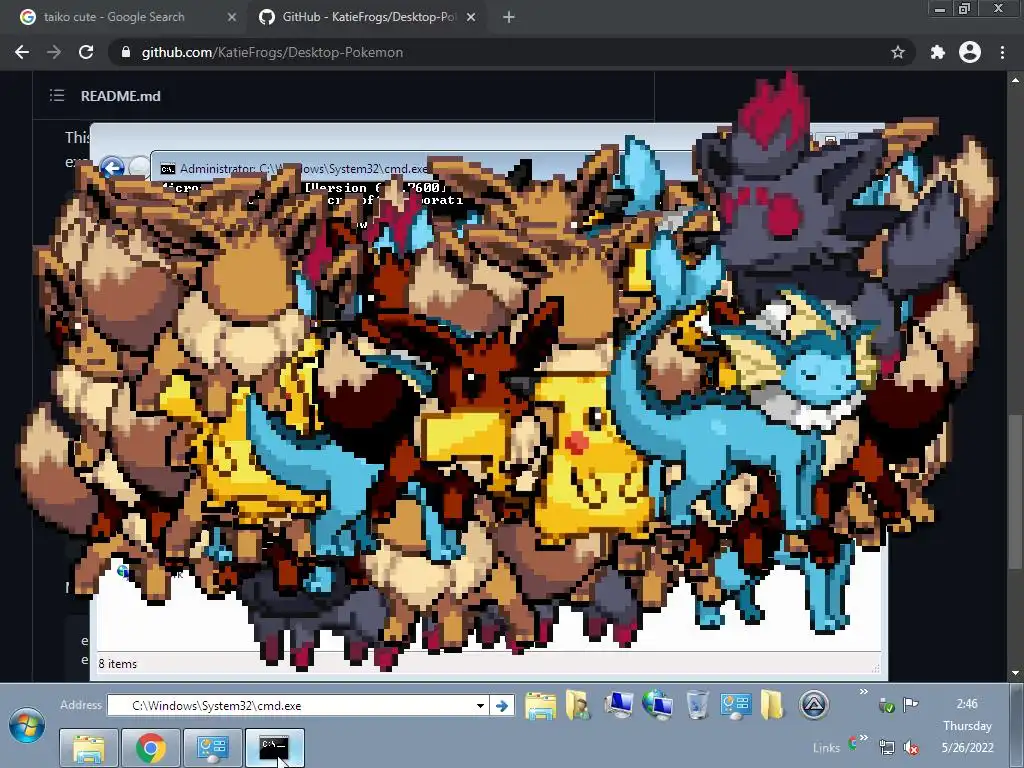Expand the Links toolbar overflow chevron
This screenshot has height=768, width=1024.
(863, 739)
